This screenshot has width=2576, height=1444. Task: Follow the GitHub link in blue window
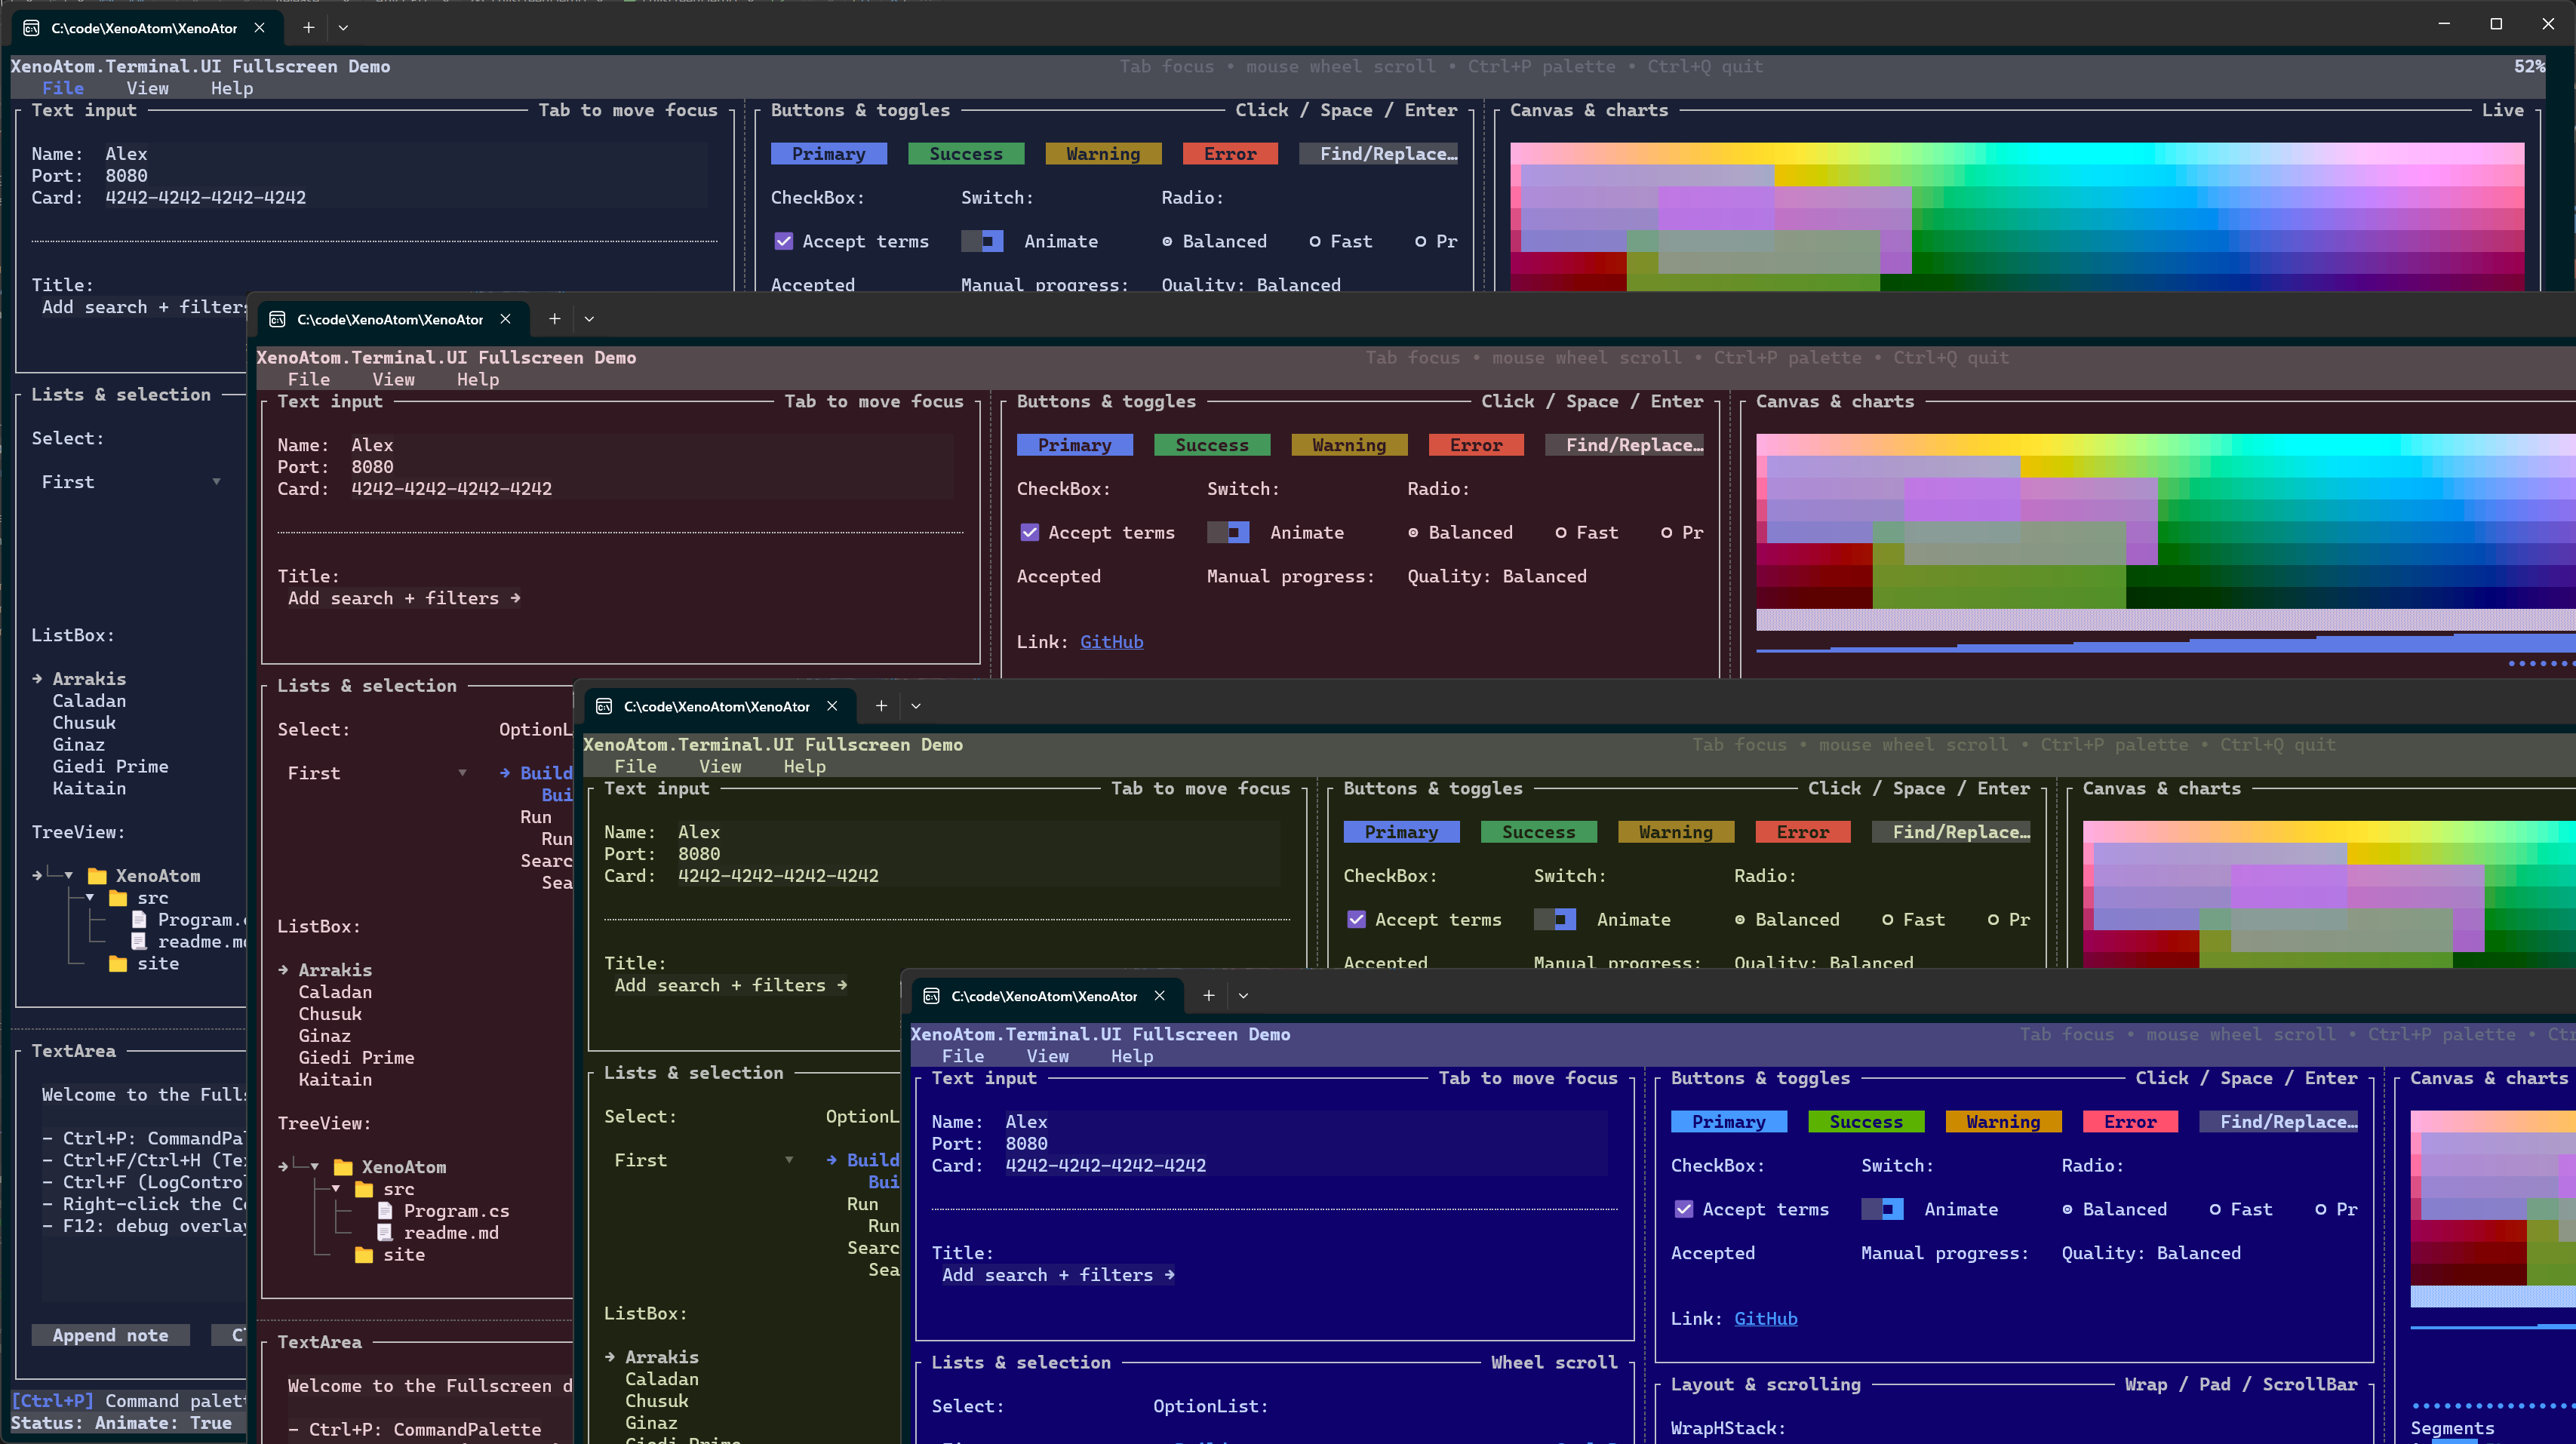(1765, 1319)
